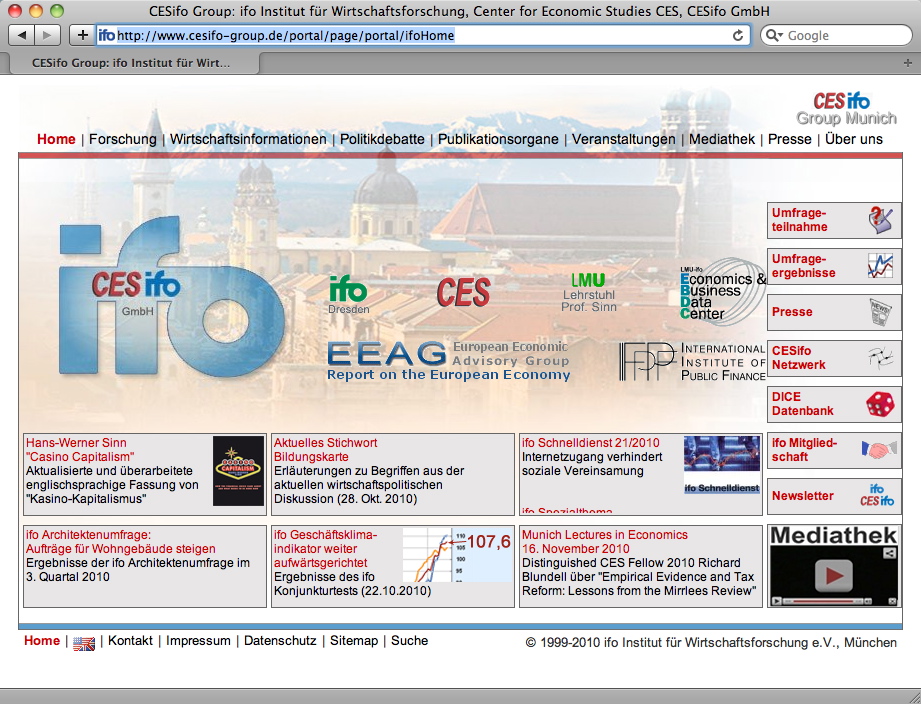Click the Umfrageteilnahme sidebar label
The width and height of the screenshot is (921, 704).
(800, 220)
